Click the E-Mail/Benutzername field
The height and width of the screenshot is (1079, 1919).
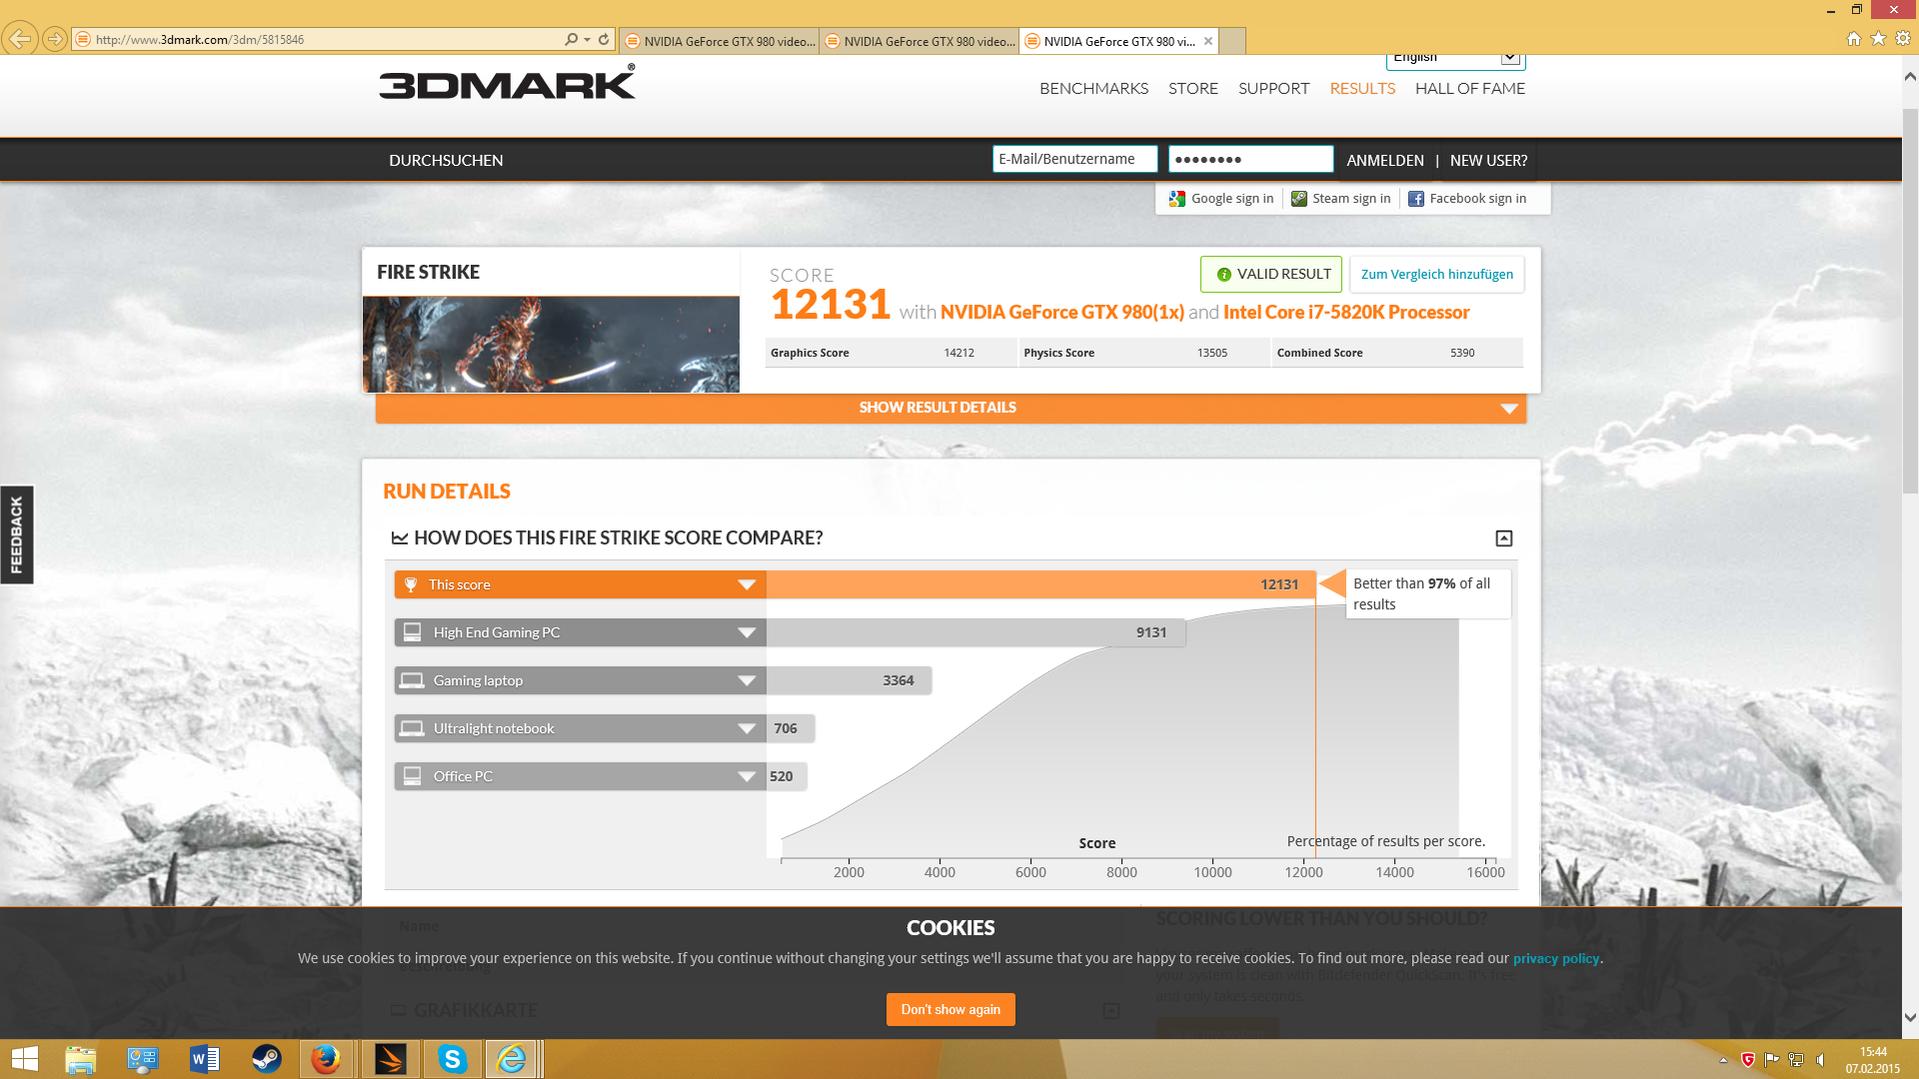1074,159
